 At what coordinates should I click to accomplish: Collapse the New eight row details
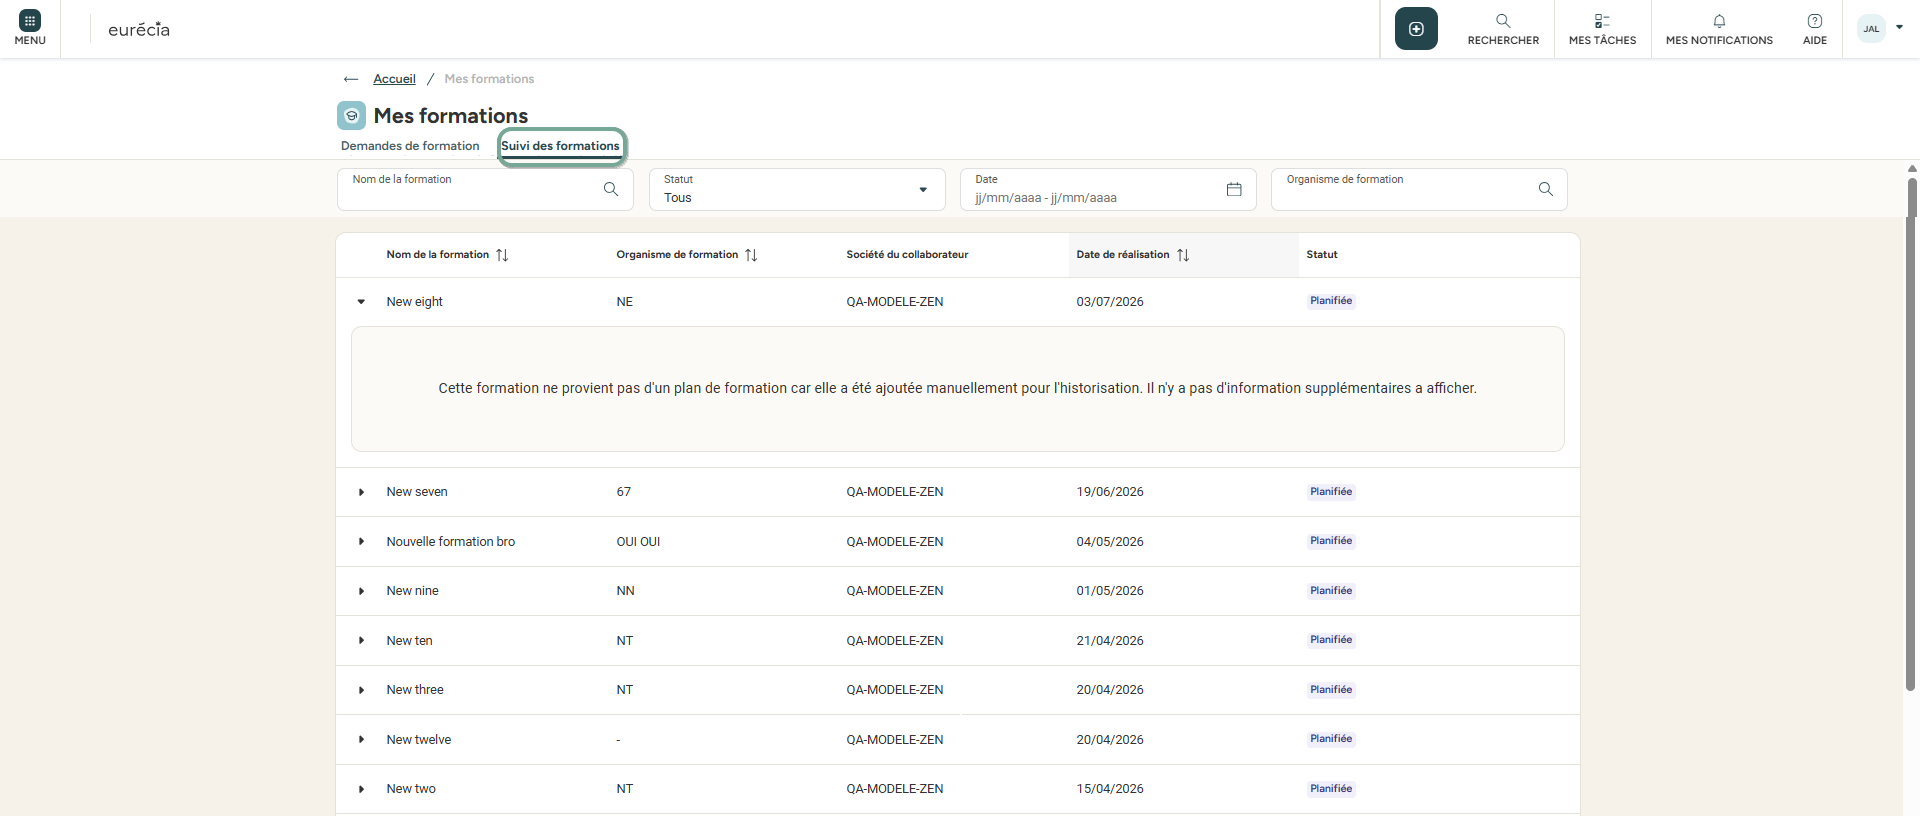tap(361, 302)
